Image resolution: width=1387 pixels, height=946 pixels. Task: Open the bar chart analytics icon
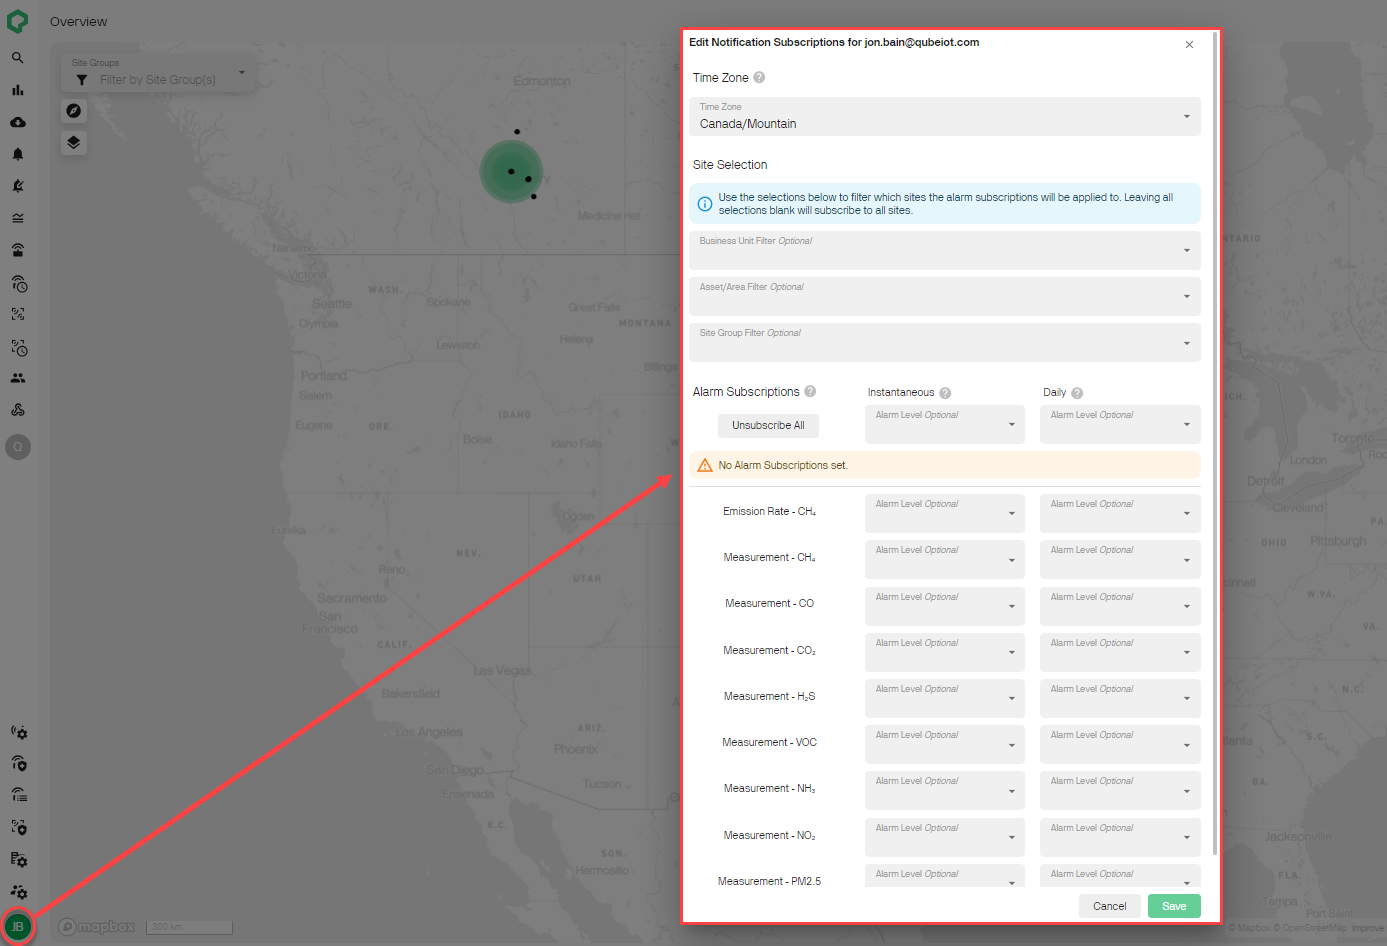click(x=18, y=90)
